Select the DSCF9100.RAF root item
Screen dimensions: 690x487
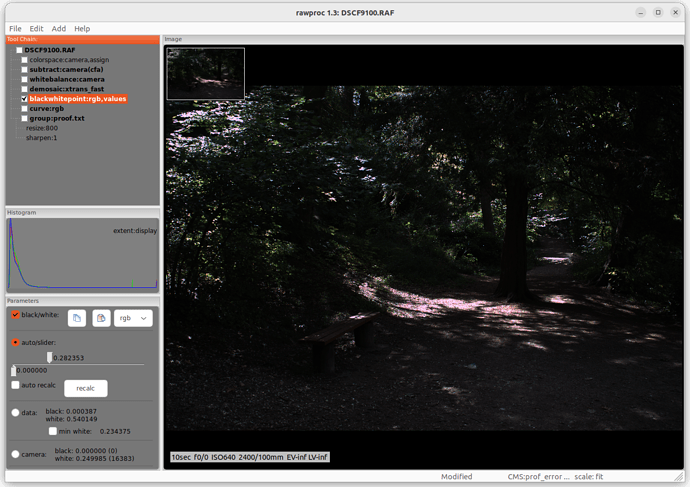(x=50, y=50)
